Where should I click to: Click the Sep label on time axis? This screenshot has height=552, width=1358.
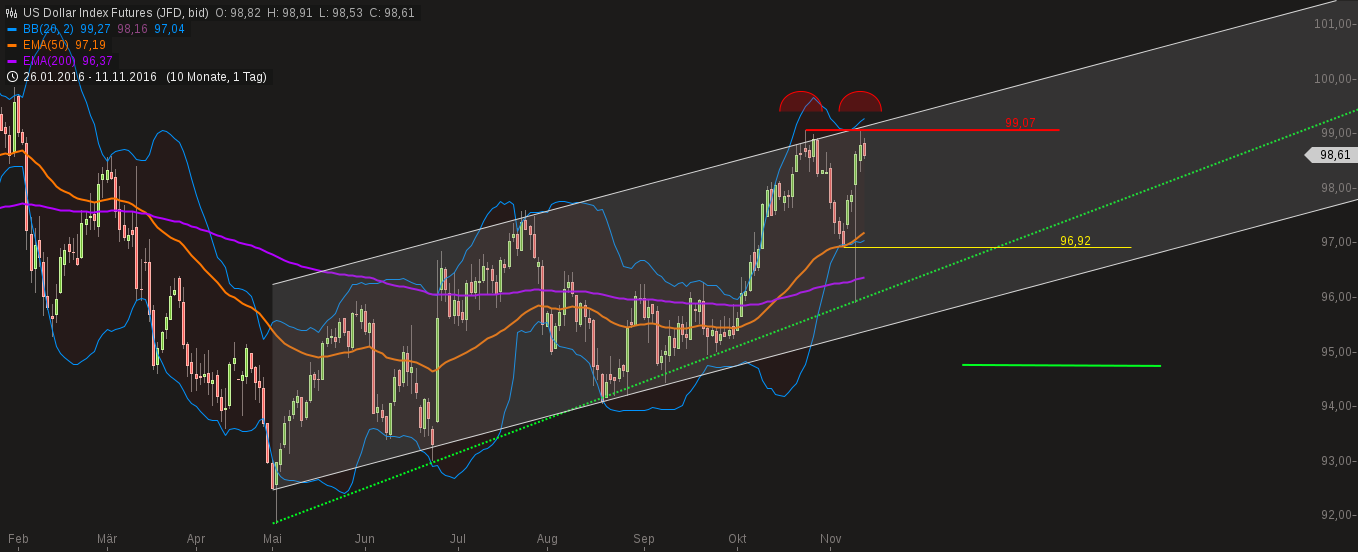click(x=644, y=539)
